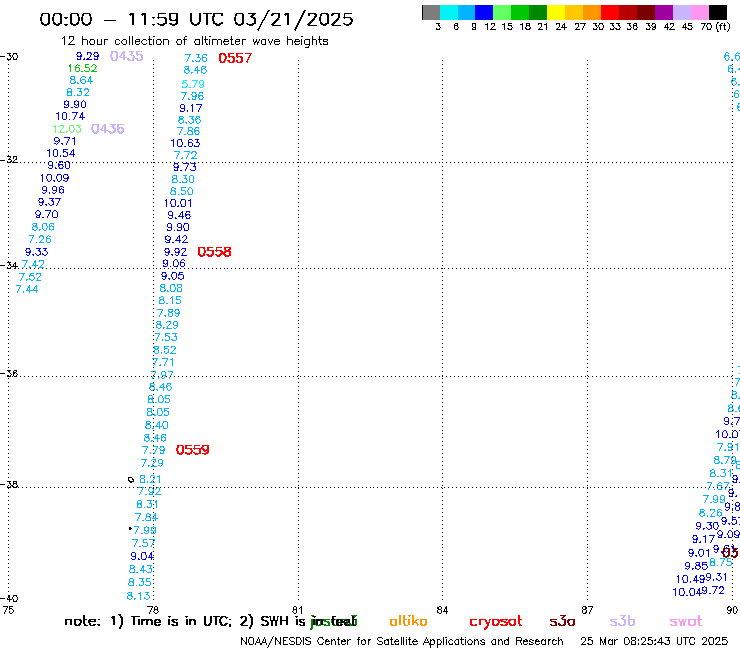Select the date range title '00:00 – 11:59 UTC 03/21/2025'
The width and height of the screenshot is (740, 650).
click(196, 20)
